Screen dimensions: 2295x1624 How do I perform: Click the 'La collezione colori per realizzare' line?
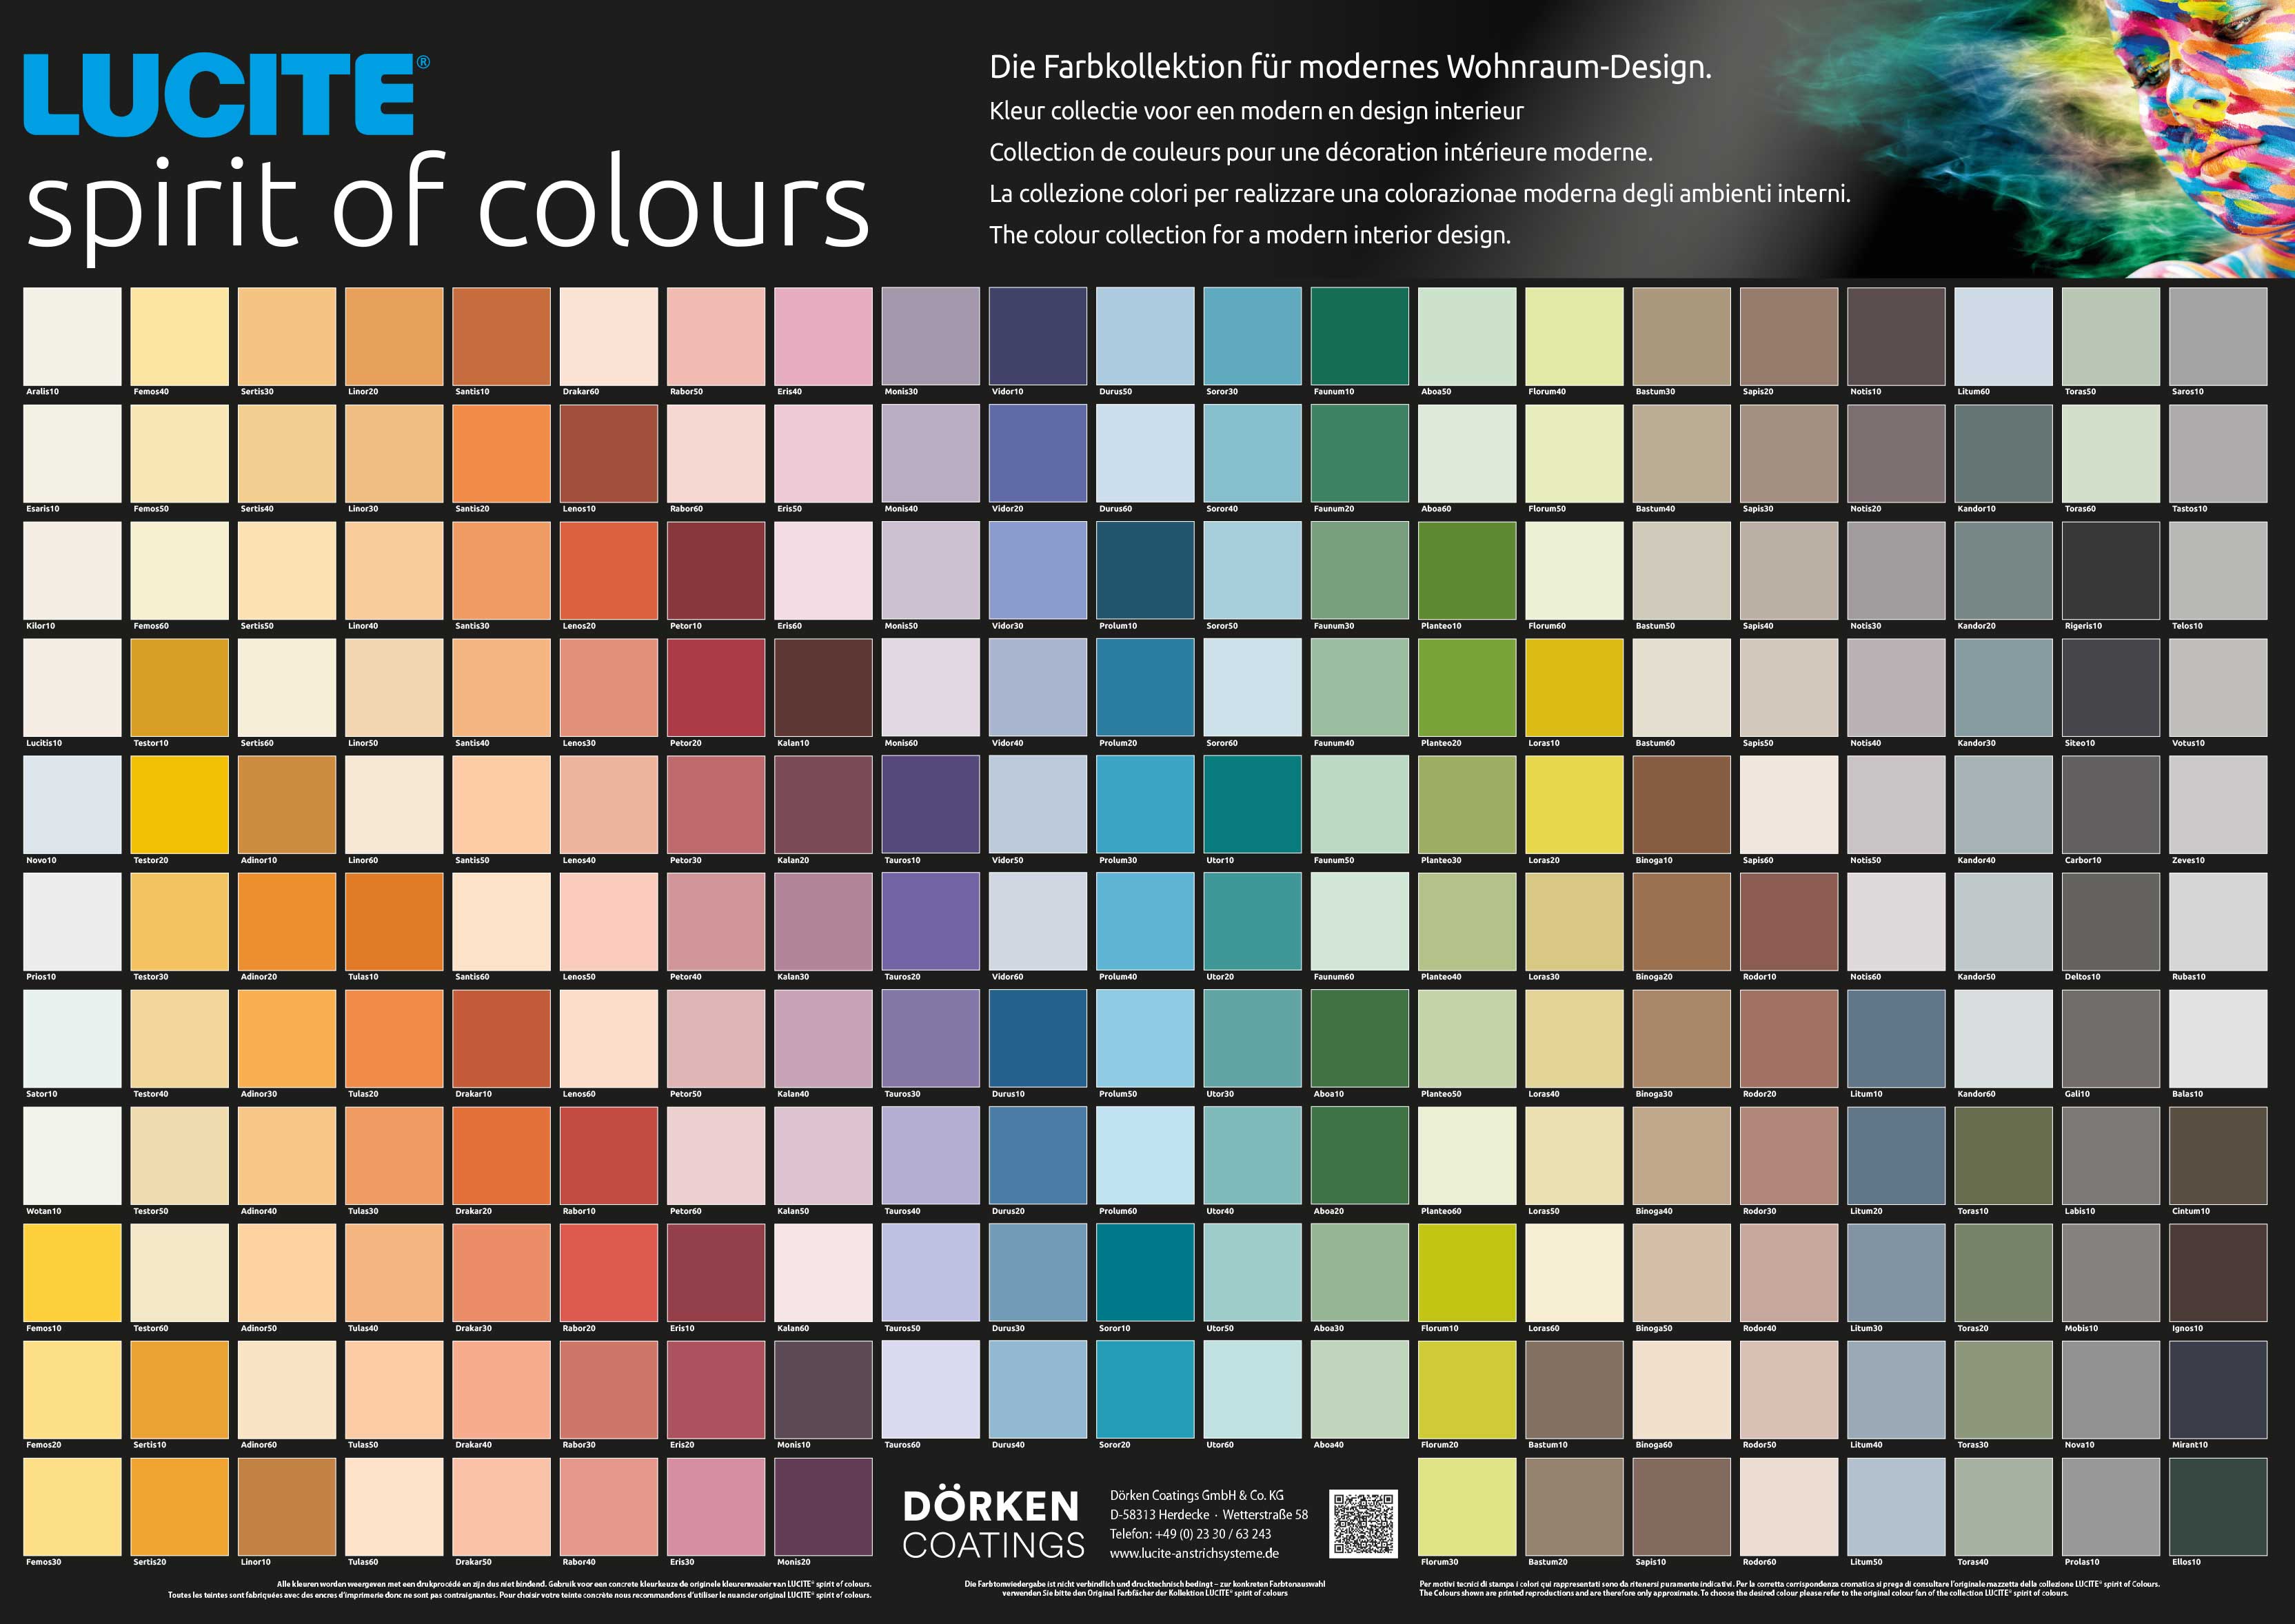coord(1420,193)
